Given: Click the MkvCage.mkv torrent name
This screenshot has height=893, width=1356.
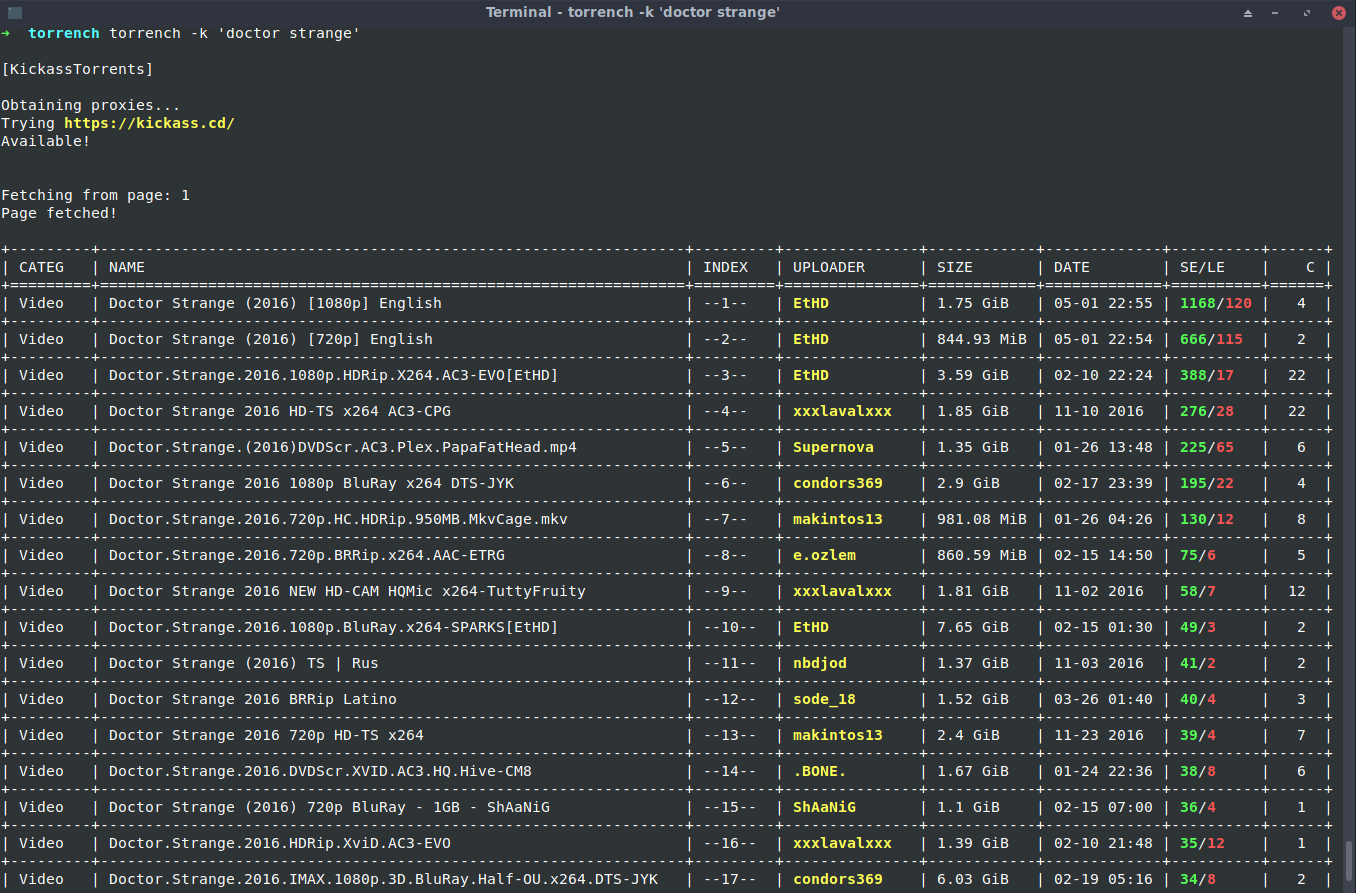Looking at the screenshot, I should [338, 519].
